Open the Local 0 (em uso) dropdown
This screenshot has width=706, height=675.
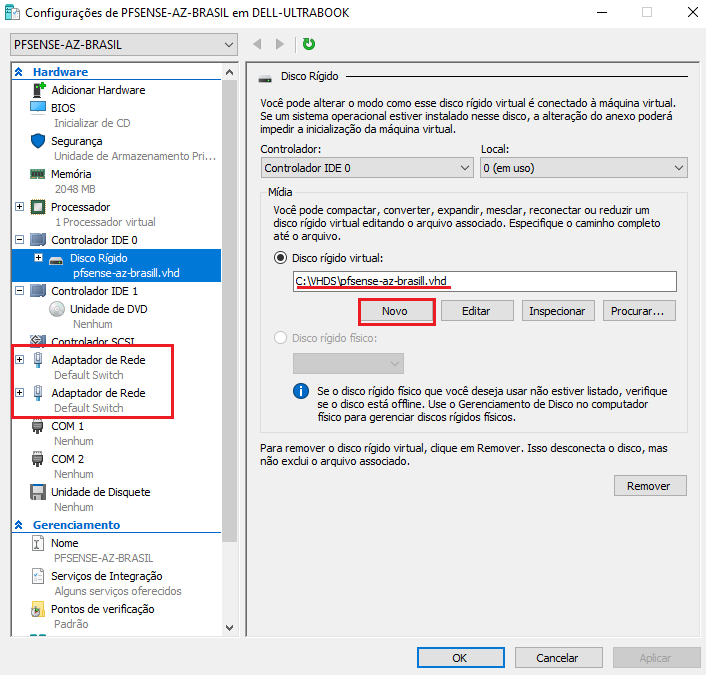(x=584, y=168)
